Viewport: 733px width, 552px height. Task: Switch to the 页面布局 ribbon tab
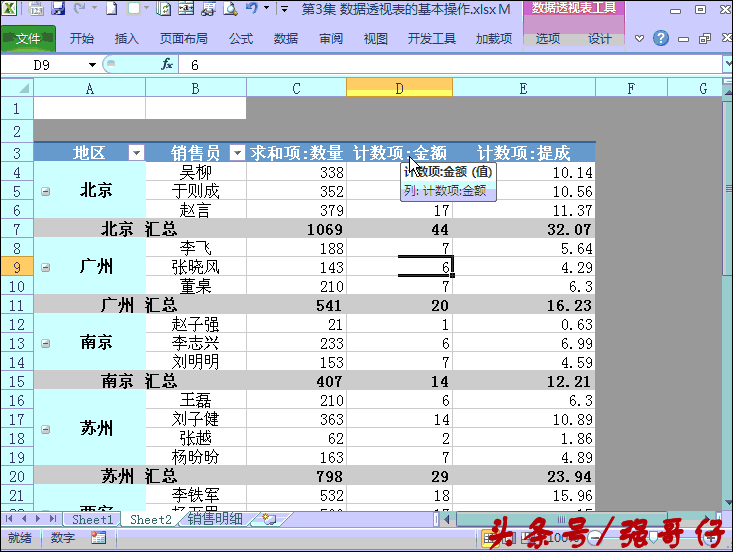[x=184, y=38]
